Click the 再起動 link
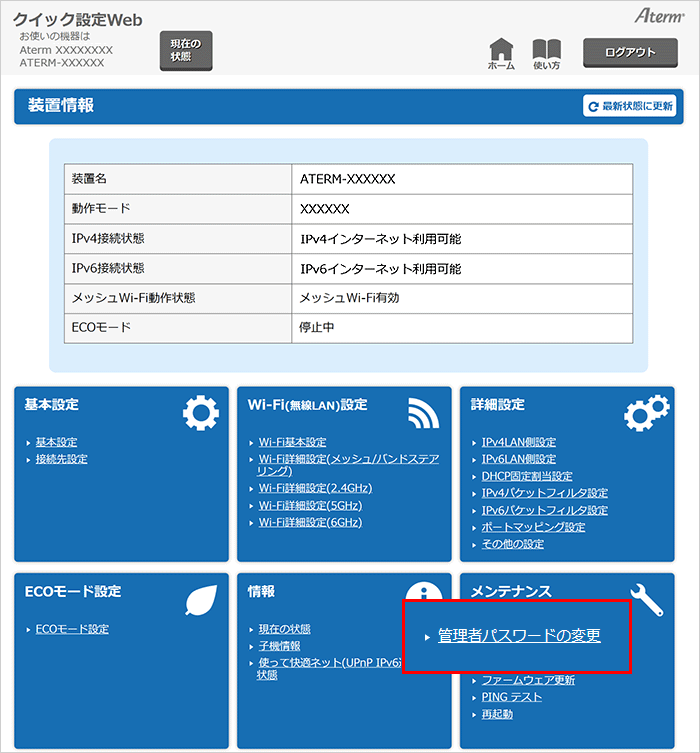 point(497,714)
